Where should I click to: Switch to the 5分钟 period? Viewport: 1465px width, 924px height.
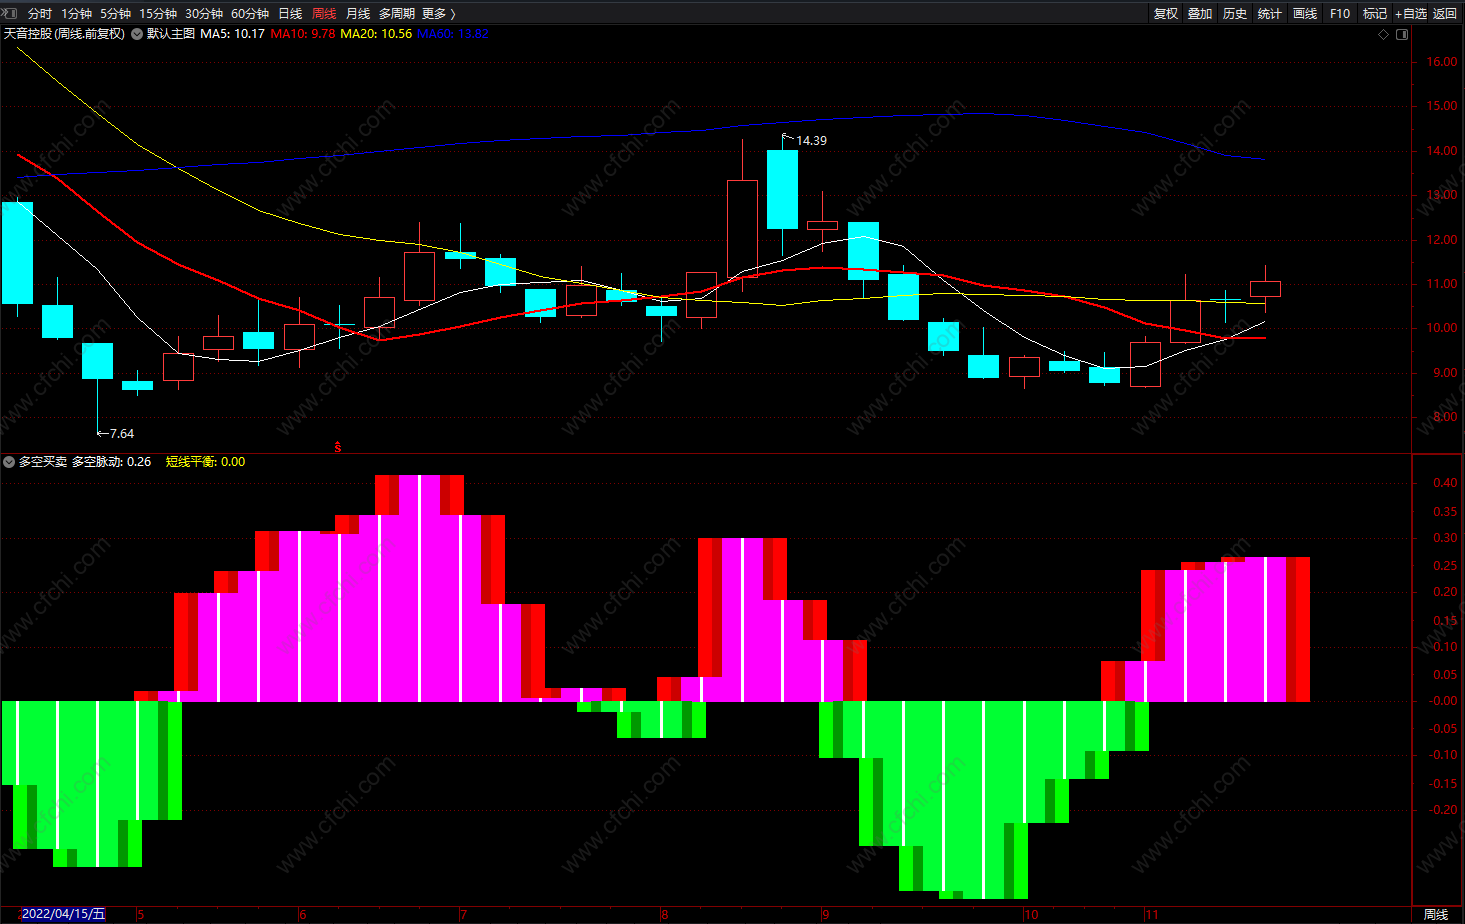point(115,13)
